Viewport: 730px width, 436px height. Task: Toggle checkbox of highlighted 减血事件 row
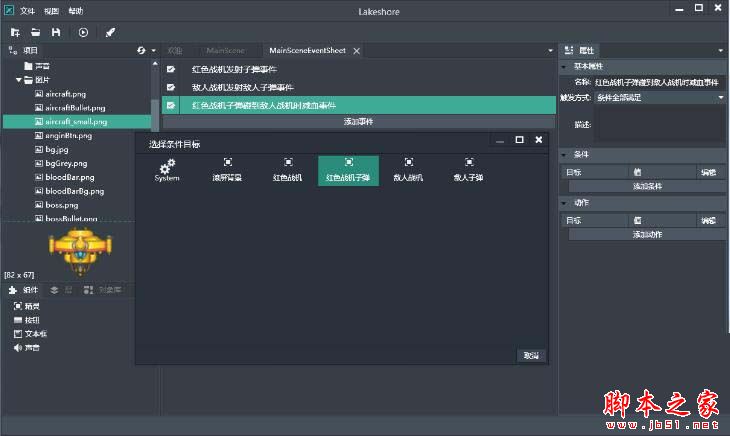point(171,105)
